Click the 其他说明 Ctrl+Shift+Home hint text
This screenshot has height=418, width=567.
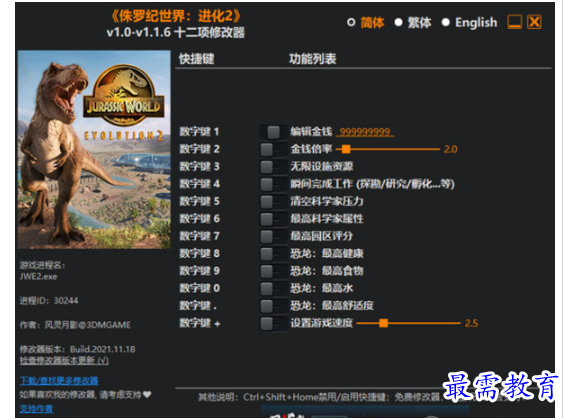coord(320,397)
